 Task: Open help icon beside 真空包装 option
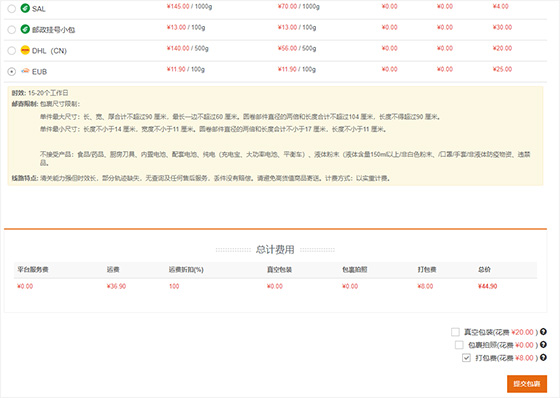543,332
